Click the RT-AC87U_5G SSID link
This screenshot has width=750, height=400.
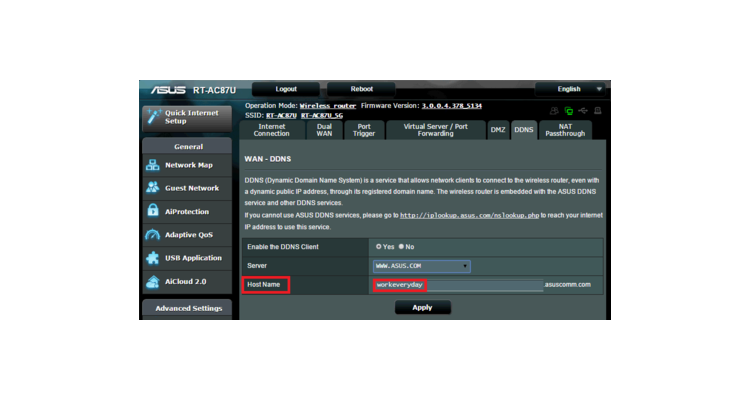(322, 115)
